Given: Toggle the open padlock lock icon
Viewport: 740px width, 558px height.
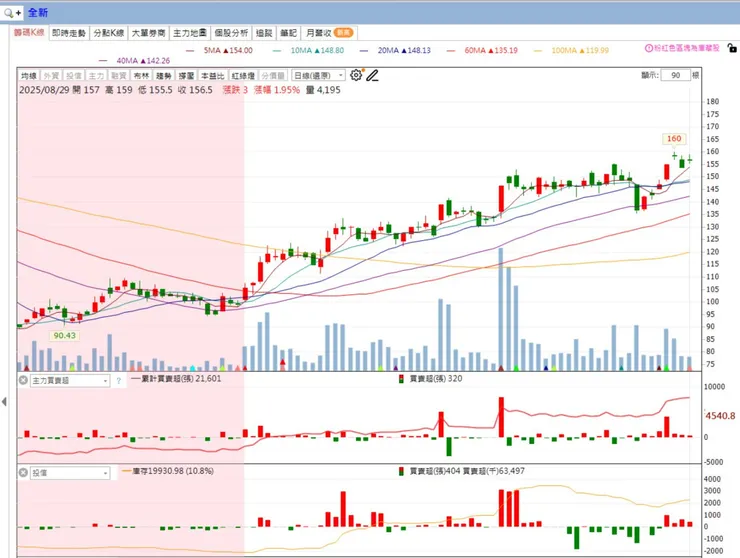Looking at the screenshot, I should (x=732, y=48).
